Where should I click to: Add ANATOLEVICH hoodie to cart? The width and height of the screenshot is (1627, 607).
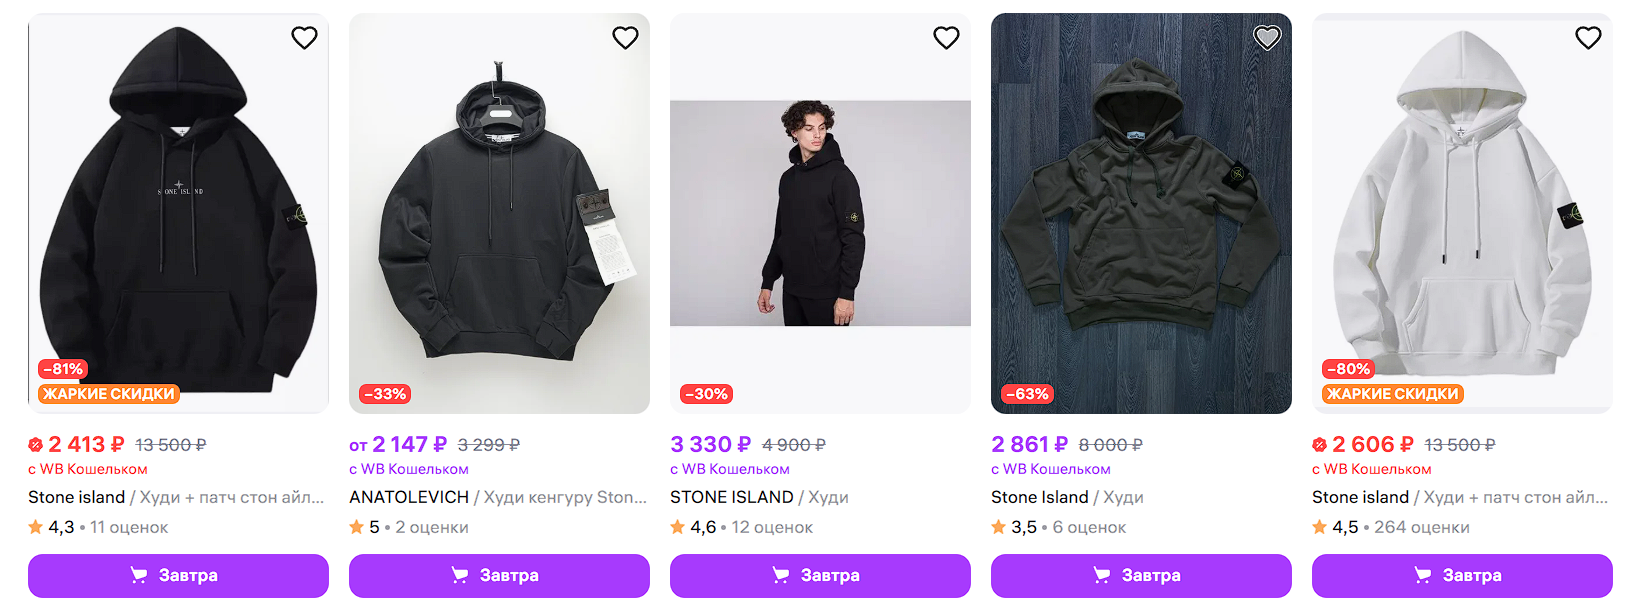pyautogui.click(x=499, y=575)
